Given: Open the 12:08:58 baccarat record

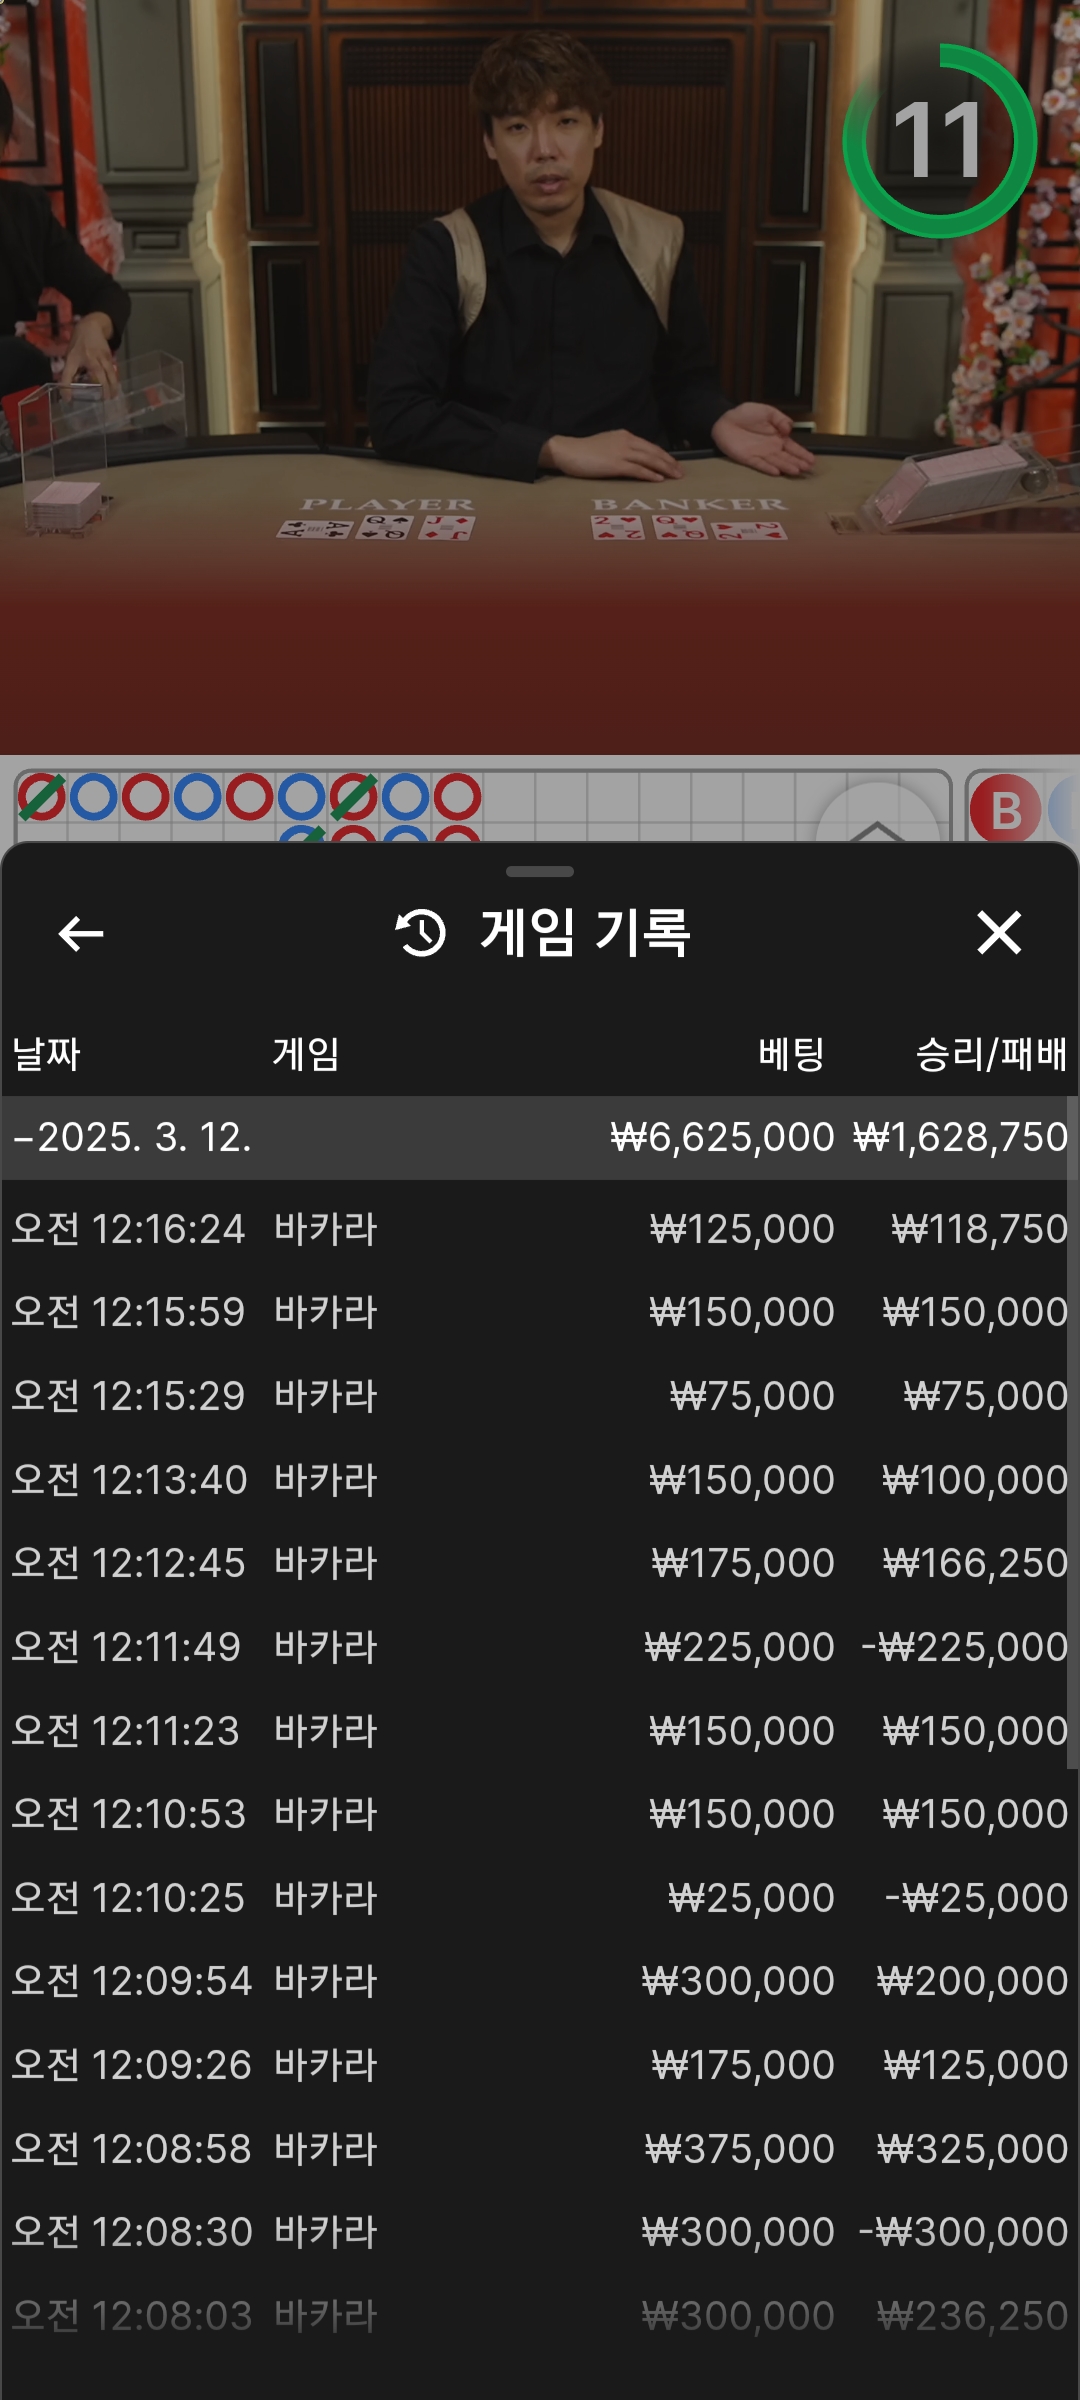Looking at the screenshot, I should [x=540, y=2149].
